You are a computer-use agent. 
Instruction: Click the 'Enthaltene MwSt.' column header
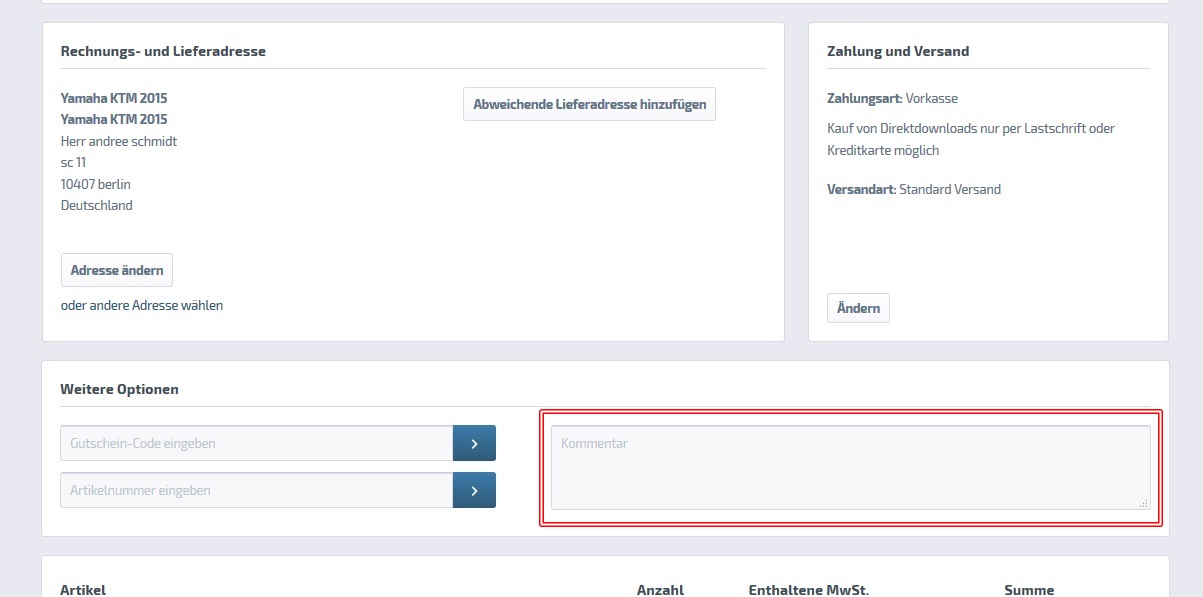point(808,590)
